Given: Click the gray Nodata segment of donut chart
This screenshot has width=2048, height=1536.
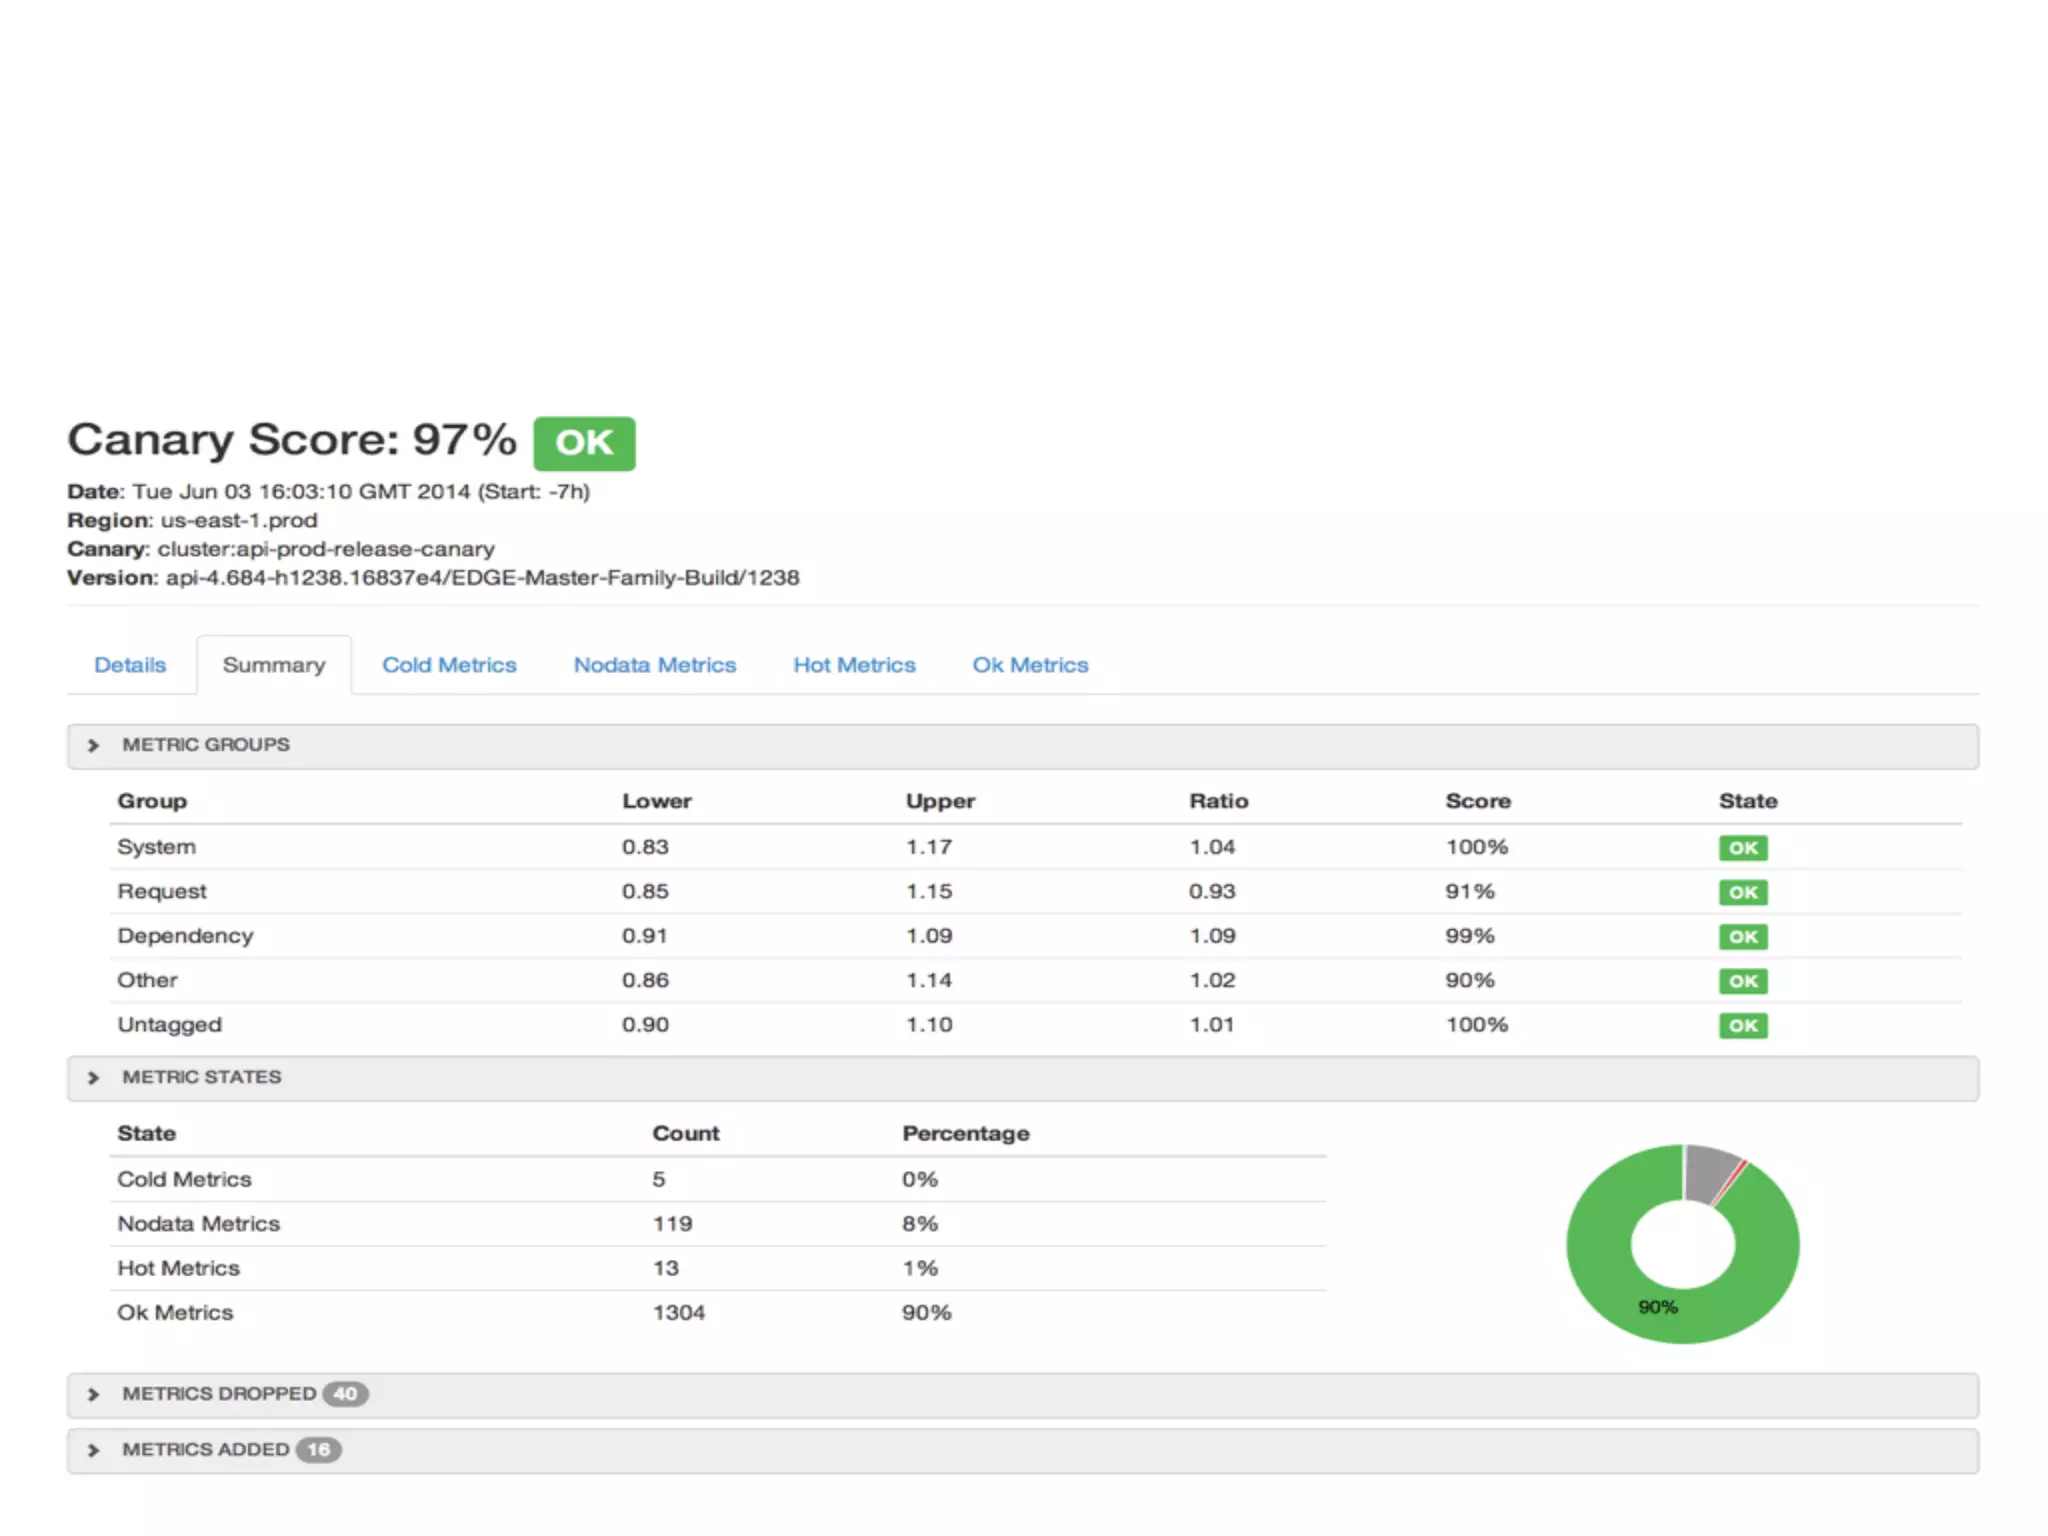Looking at the screenshot, I should coord(1707,1171).
